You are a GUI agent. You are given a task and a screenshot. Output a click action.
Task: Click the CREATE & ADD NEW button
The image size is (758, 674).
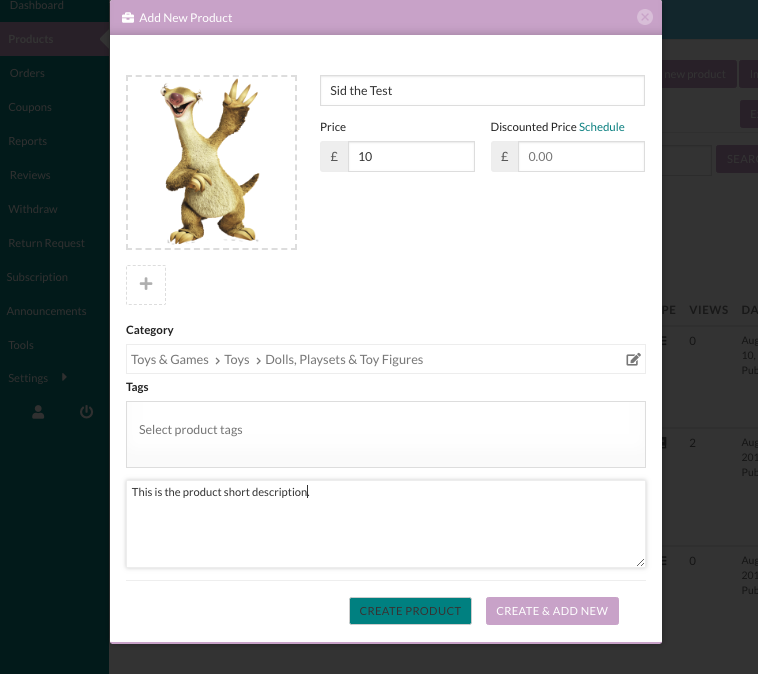pos(552,611)
